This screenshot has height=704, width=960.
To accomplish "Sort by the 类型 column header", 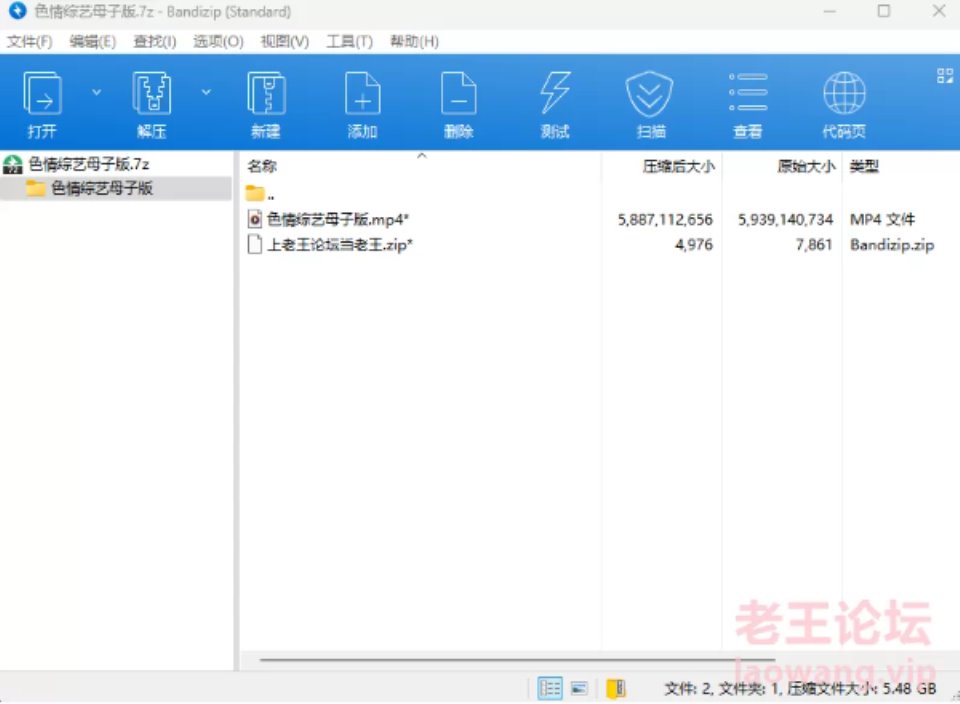I will pyautogui.click(x=864, y=166).
